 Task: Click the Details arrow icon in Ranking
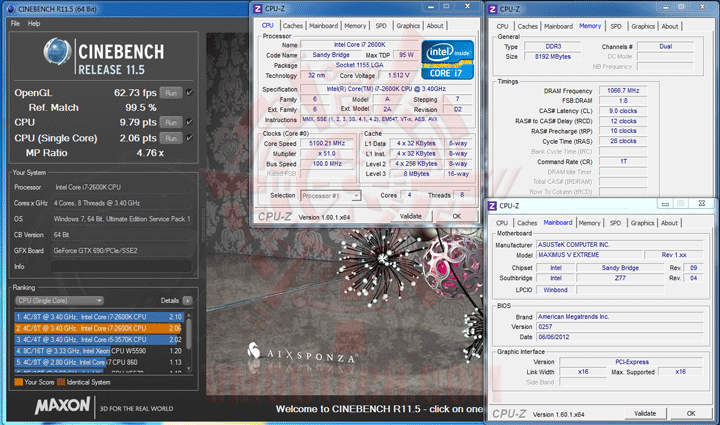pos(187,301)
